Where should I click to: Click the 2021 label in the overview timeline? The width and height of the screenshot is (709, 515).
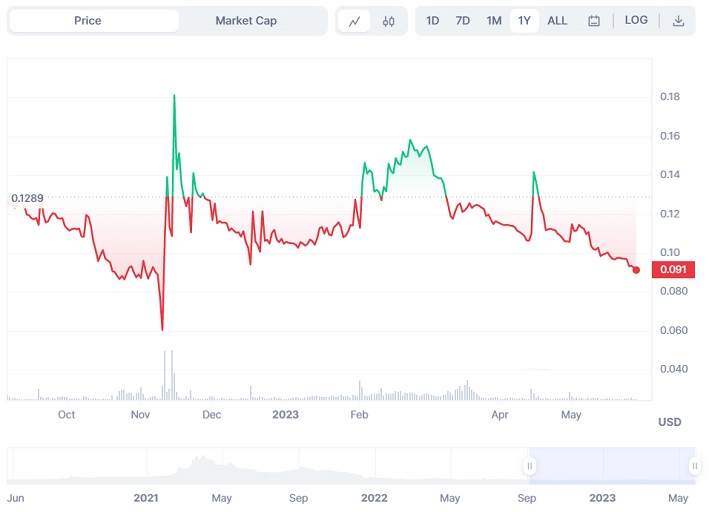point(146,498)
